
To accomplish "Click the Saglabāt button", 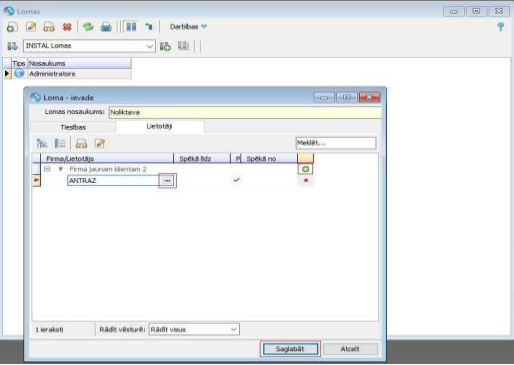I will point(290,349).
